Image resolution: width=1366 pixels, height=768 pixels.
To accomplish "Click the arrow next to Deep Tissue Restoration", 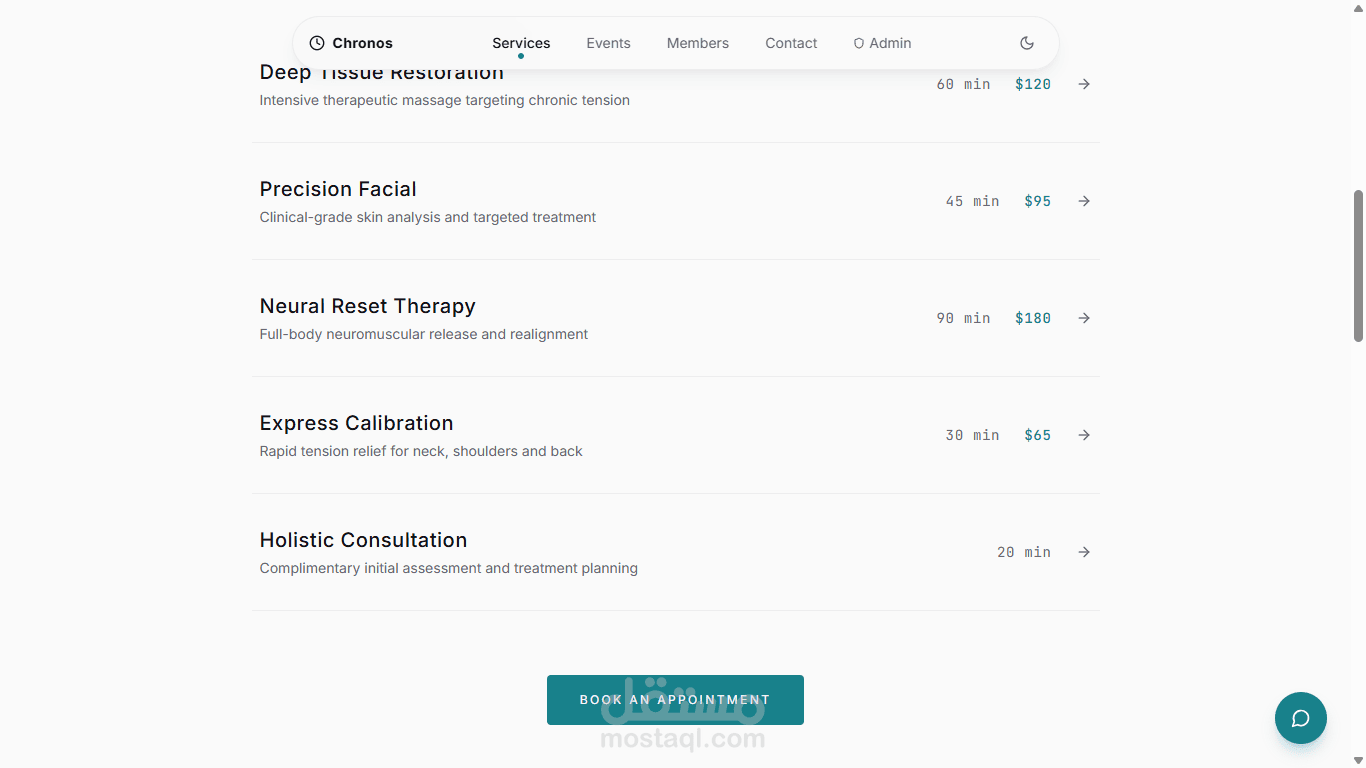I will click(x=1084, y=84).
